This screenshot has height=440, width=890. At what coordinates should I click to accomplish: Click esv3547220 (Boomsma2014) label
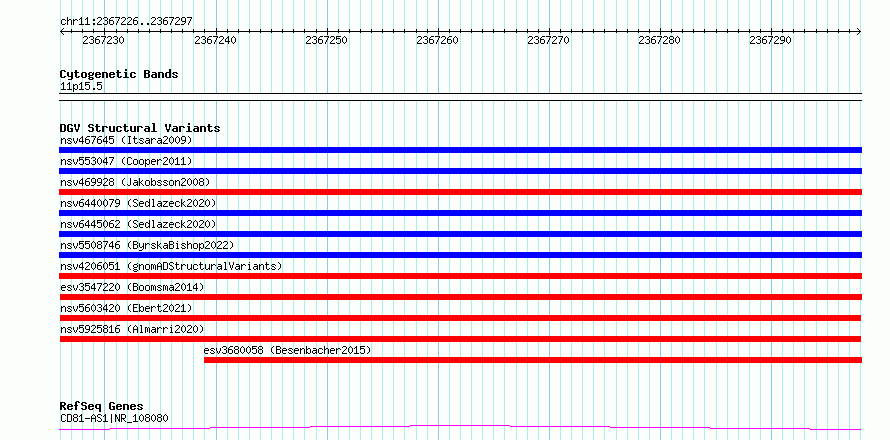tap(132, 287)
